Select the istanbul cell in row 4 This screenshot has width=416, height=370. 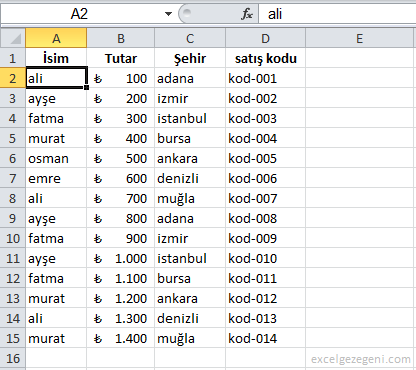pos(190,118)
